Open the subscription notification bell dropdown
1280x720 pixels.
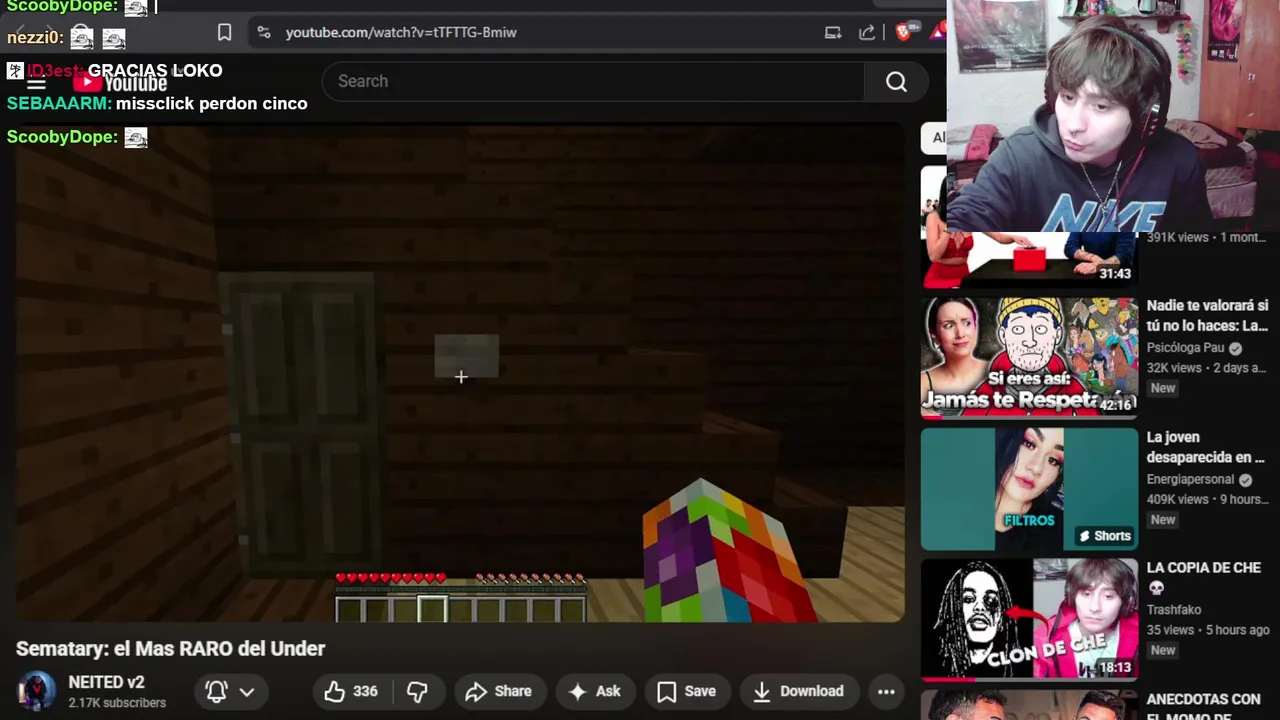pos(230,691)
